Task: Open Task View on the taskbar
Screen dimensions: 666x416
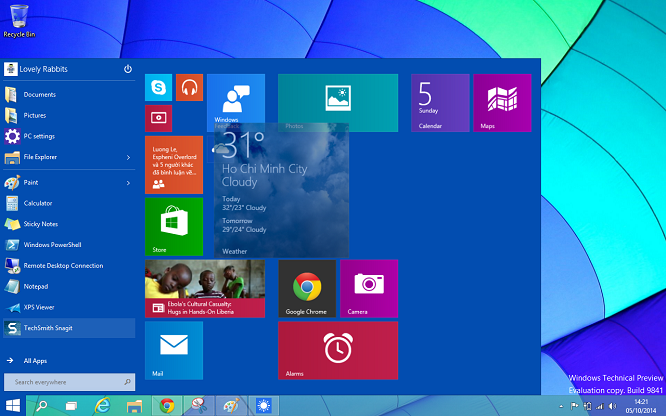Action: point(71,406)
